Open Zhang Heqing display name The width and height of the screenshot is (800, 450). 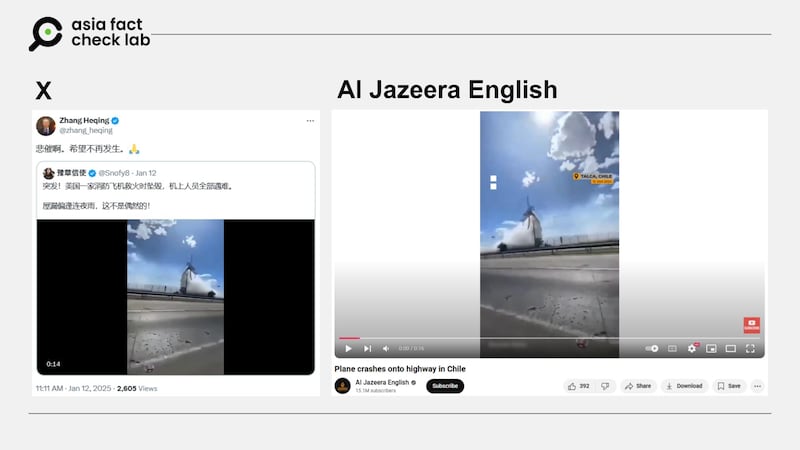(x=84, y=120)
